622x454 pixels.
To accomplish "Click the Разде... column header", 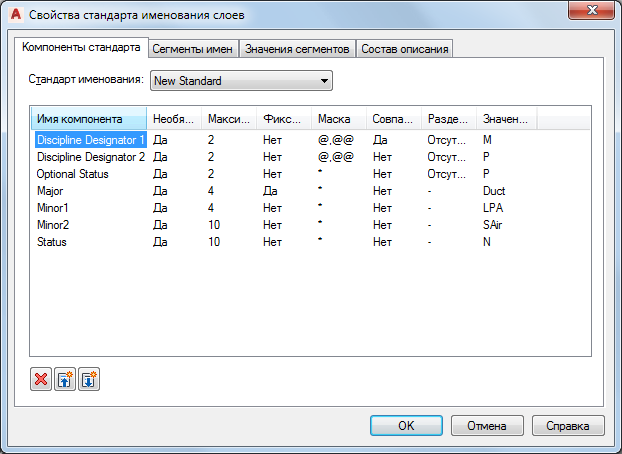I will click(x=449, y=119).
